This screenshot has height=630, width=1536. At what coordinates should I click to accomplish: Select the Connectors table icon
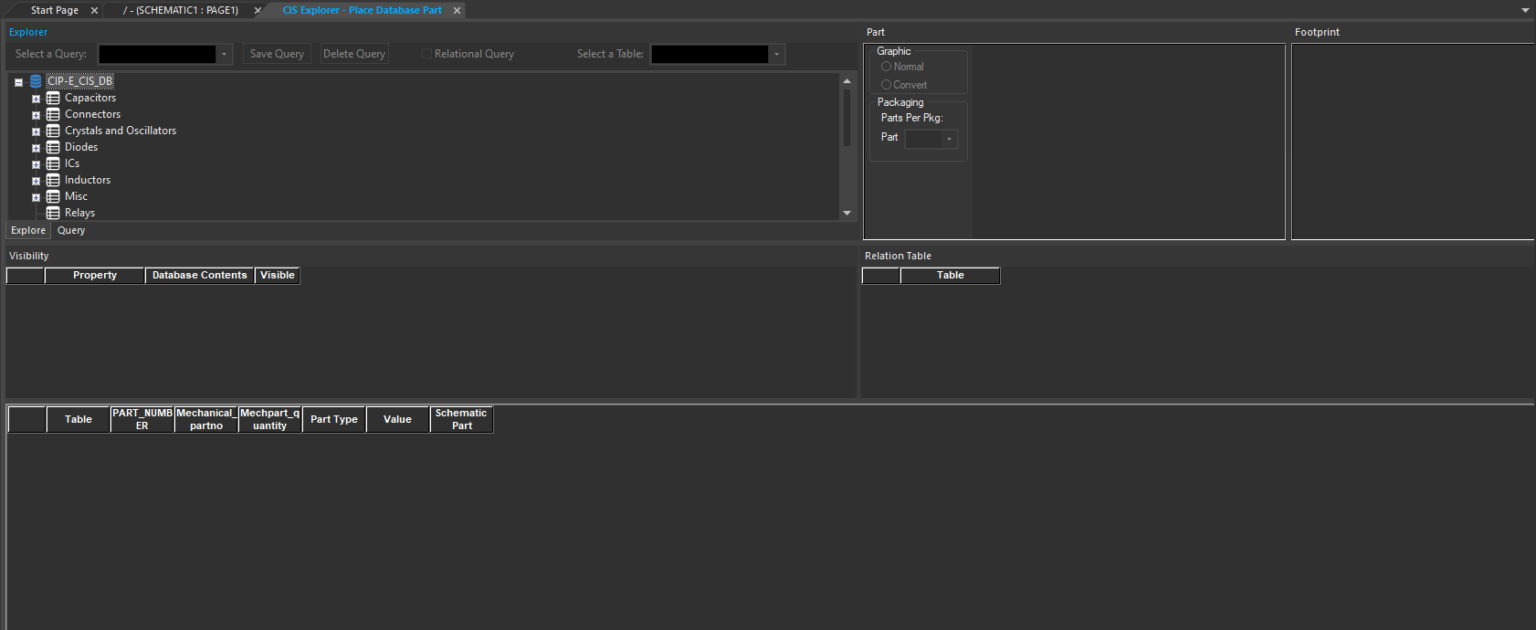coord(52,113)
